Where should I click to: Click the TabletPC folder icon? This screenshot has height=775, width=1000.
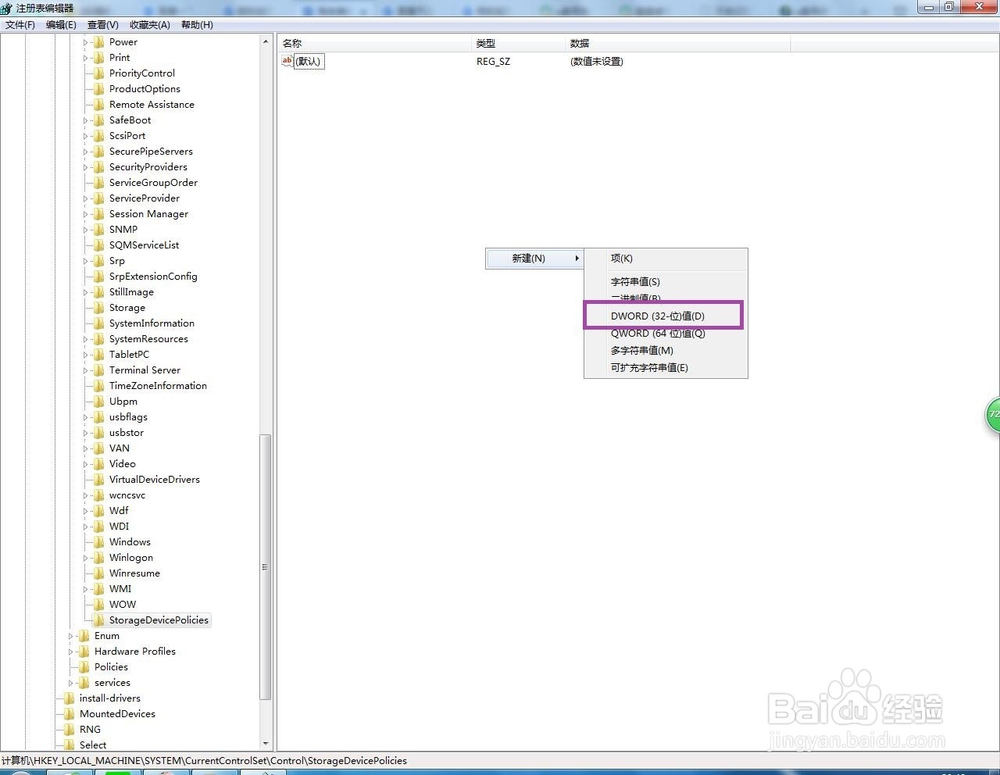point(98,355)
